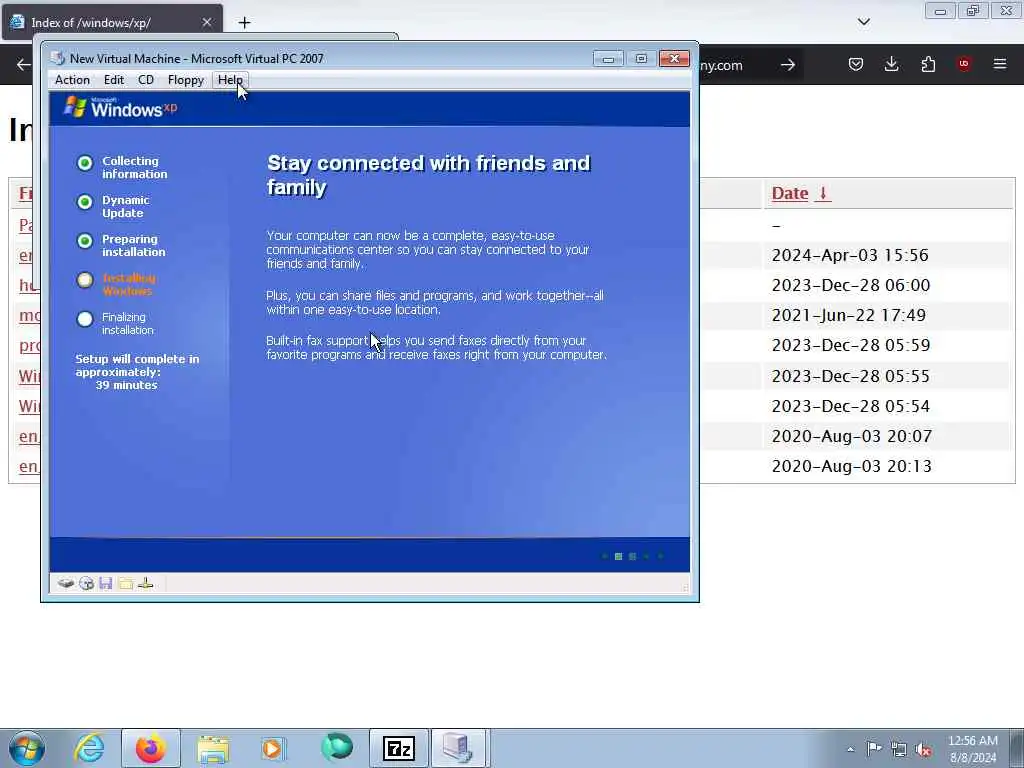The image size is (1024, 768).
Task: Open the CD menu in Virtual PC
Action: [x=146, y=80]
